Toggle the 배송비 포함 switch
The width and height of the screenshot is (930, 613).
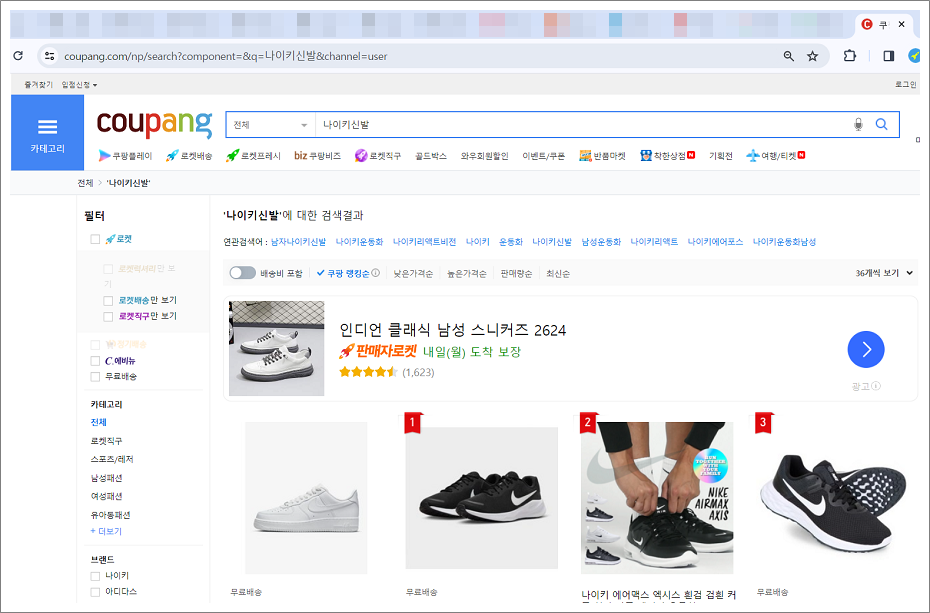click(x=242, y=273)
